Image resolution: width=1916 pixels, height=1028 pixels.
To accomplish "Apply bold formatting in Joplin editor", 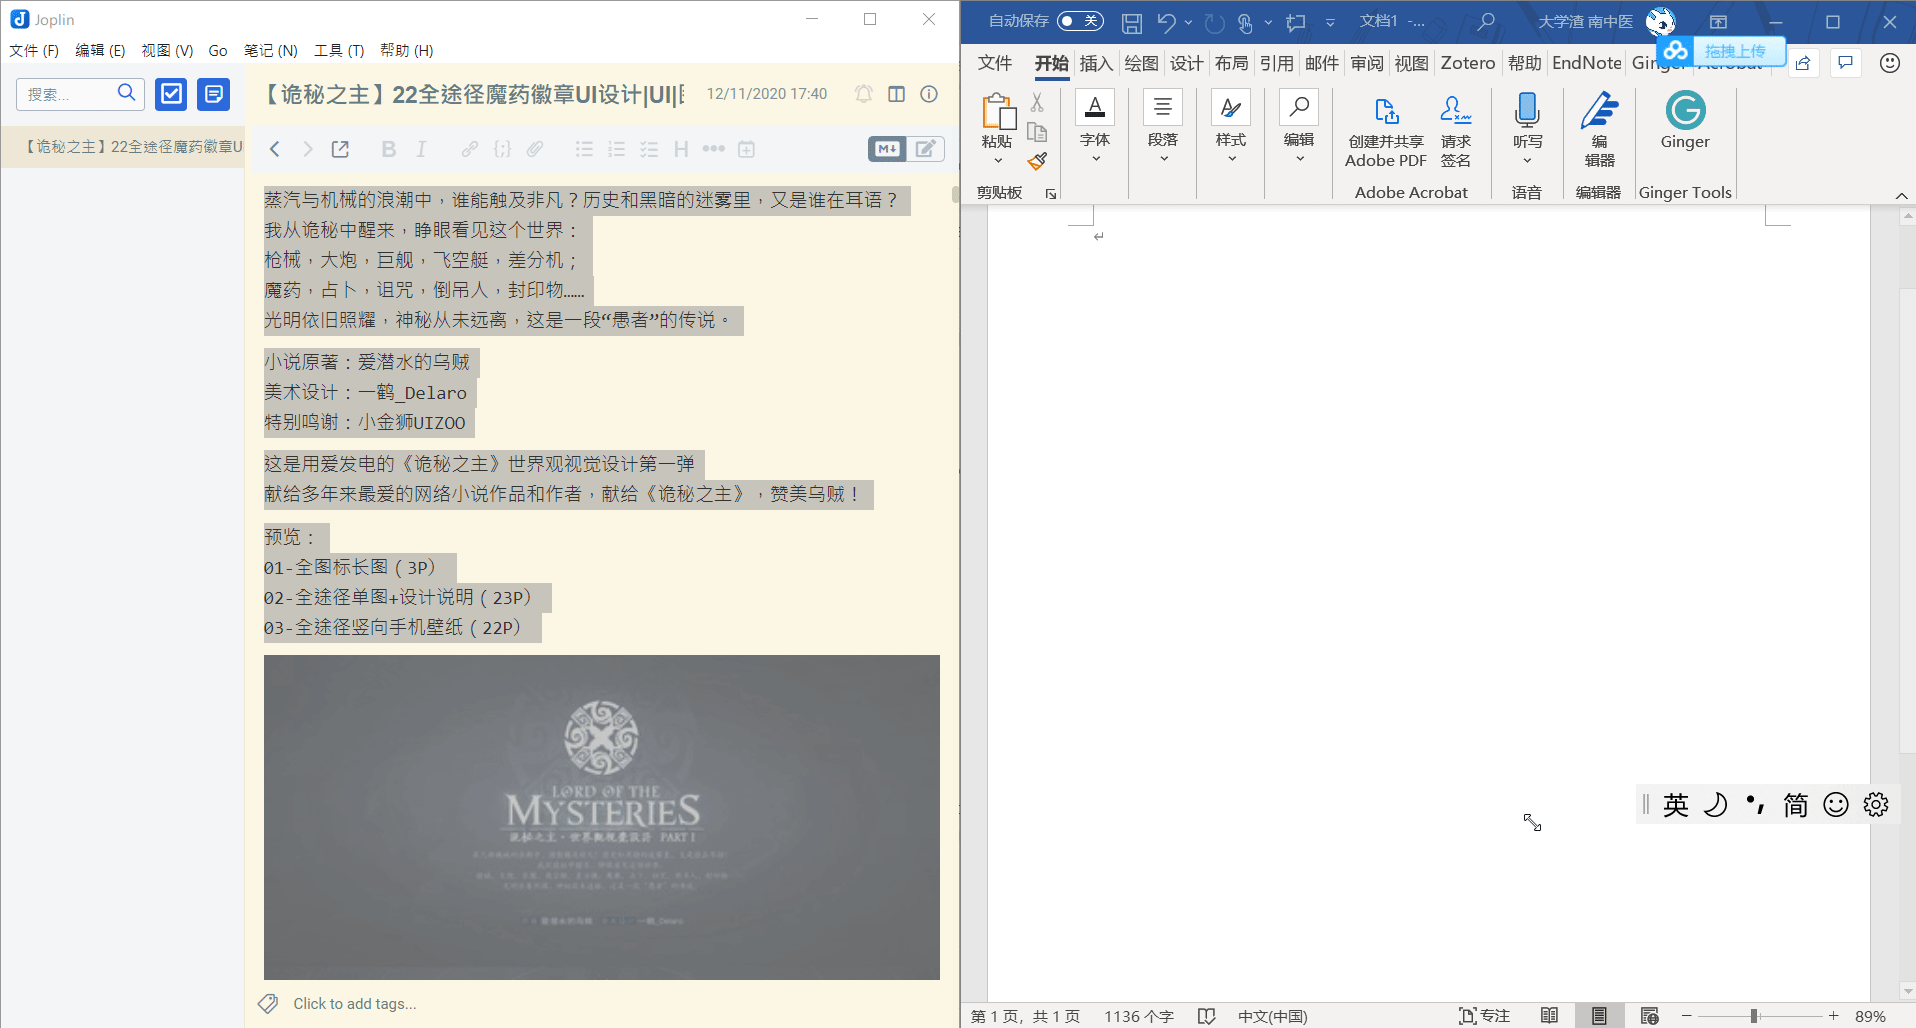I will (388, 149).
